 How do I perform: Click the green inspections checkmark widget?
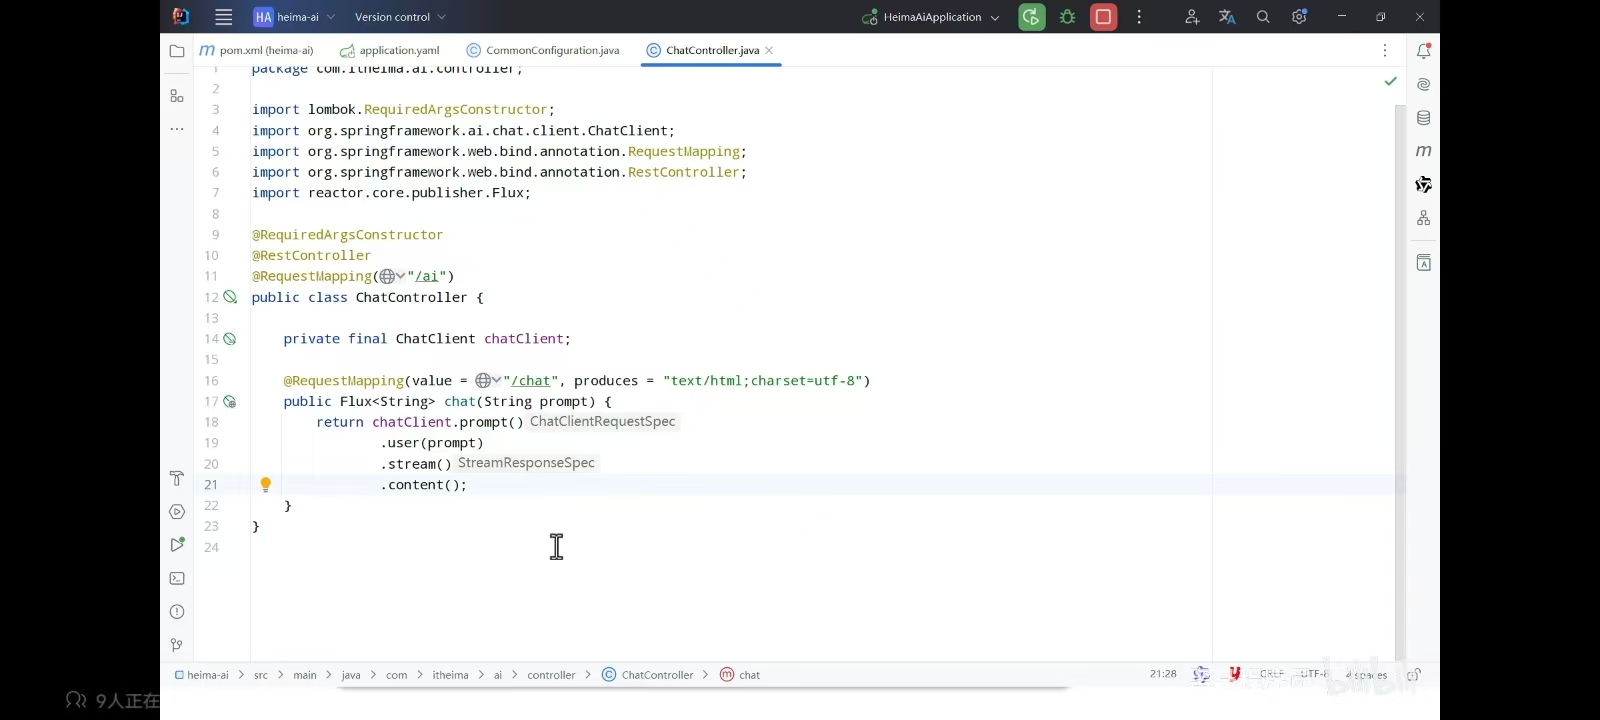tap(1390, 81)
